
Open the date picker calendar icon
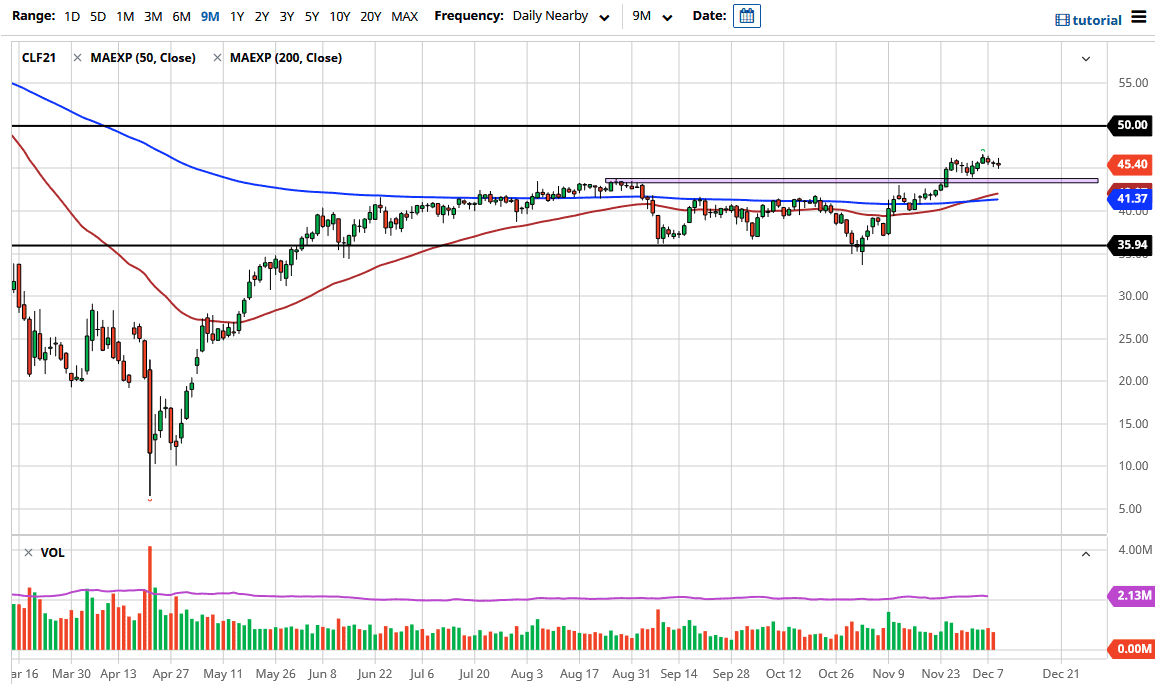point(746,17)
